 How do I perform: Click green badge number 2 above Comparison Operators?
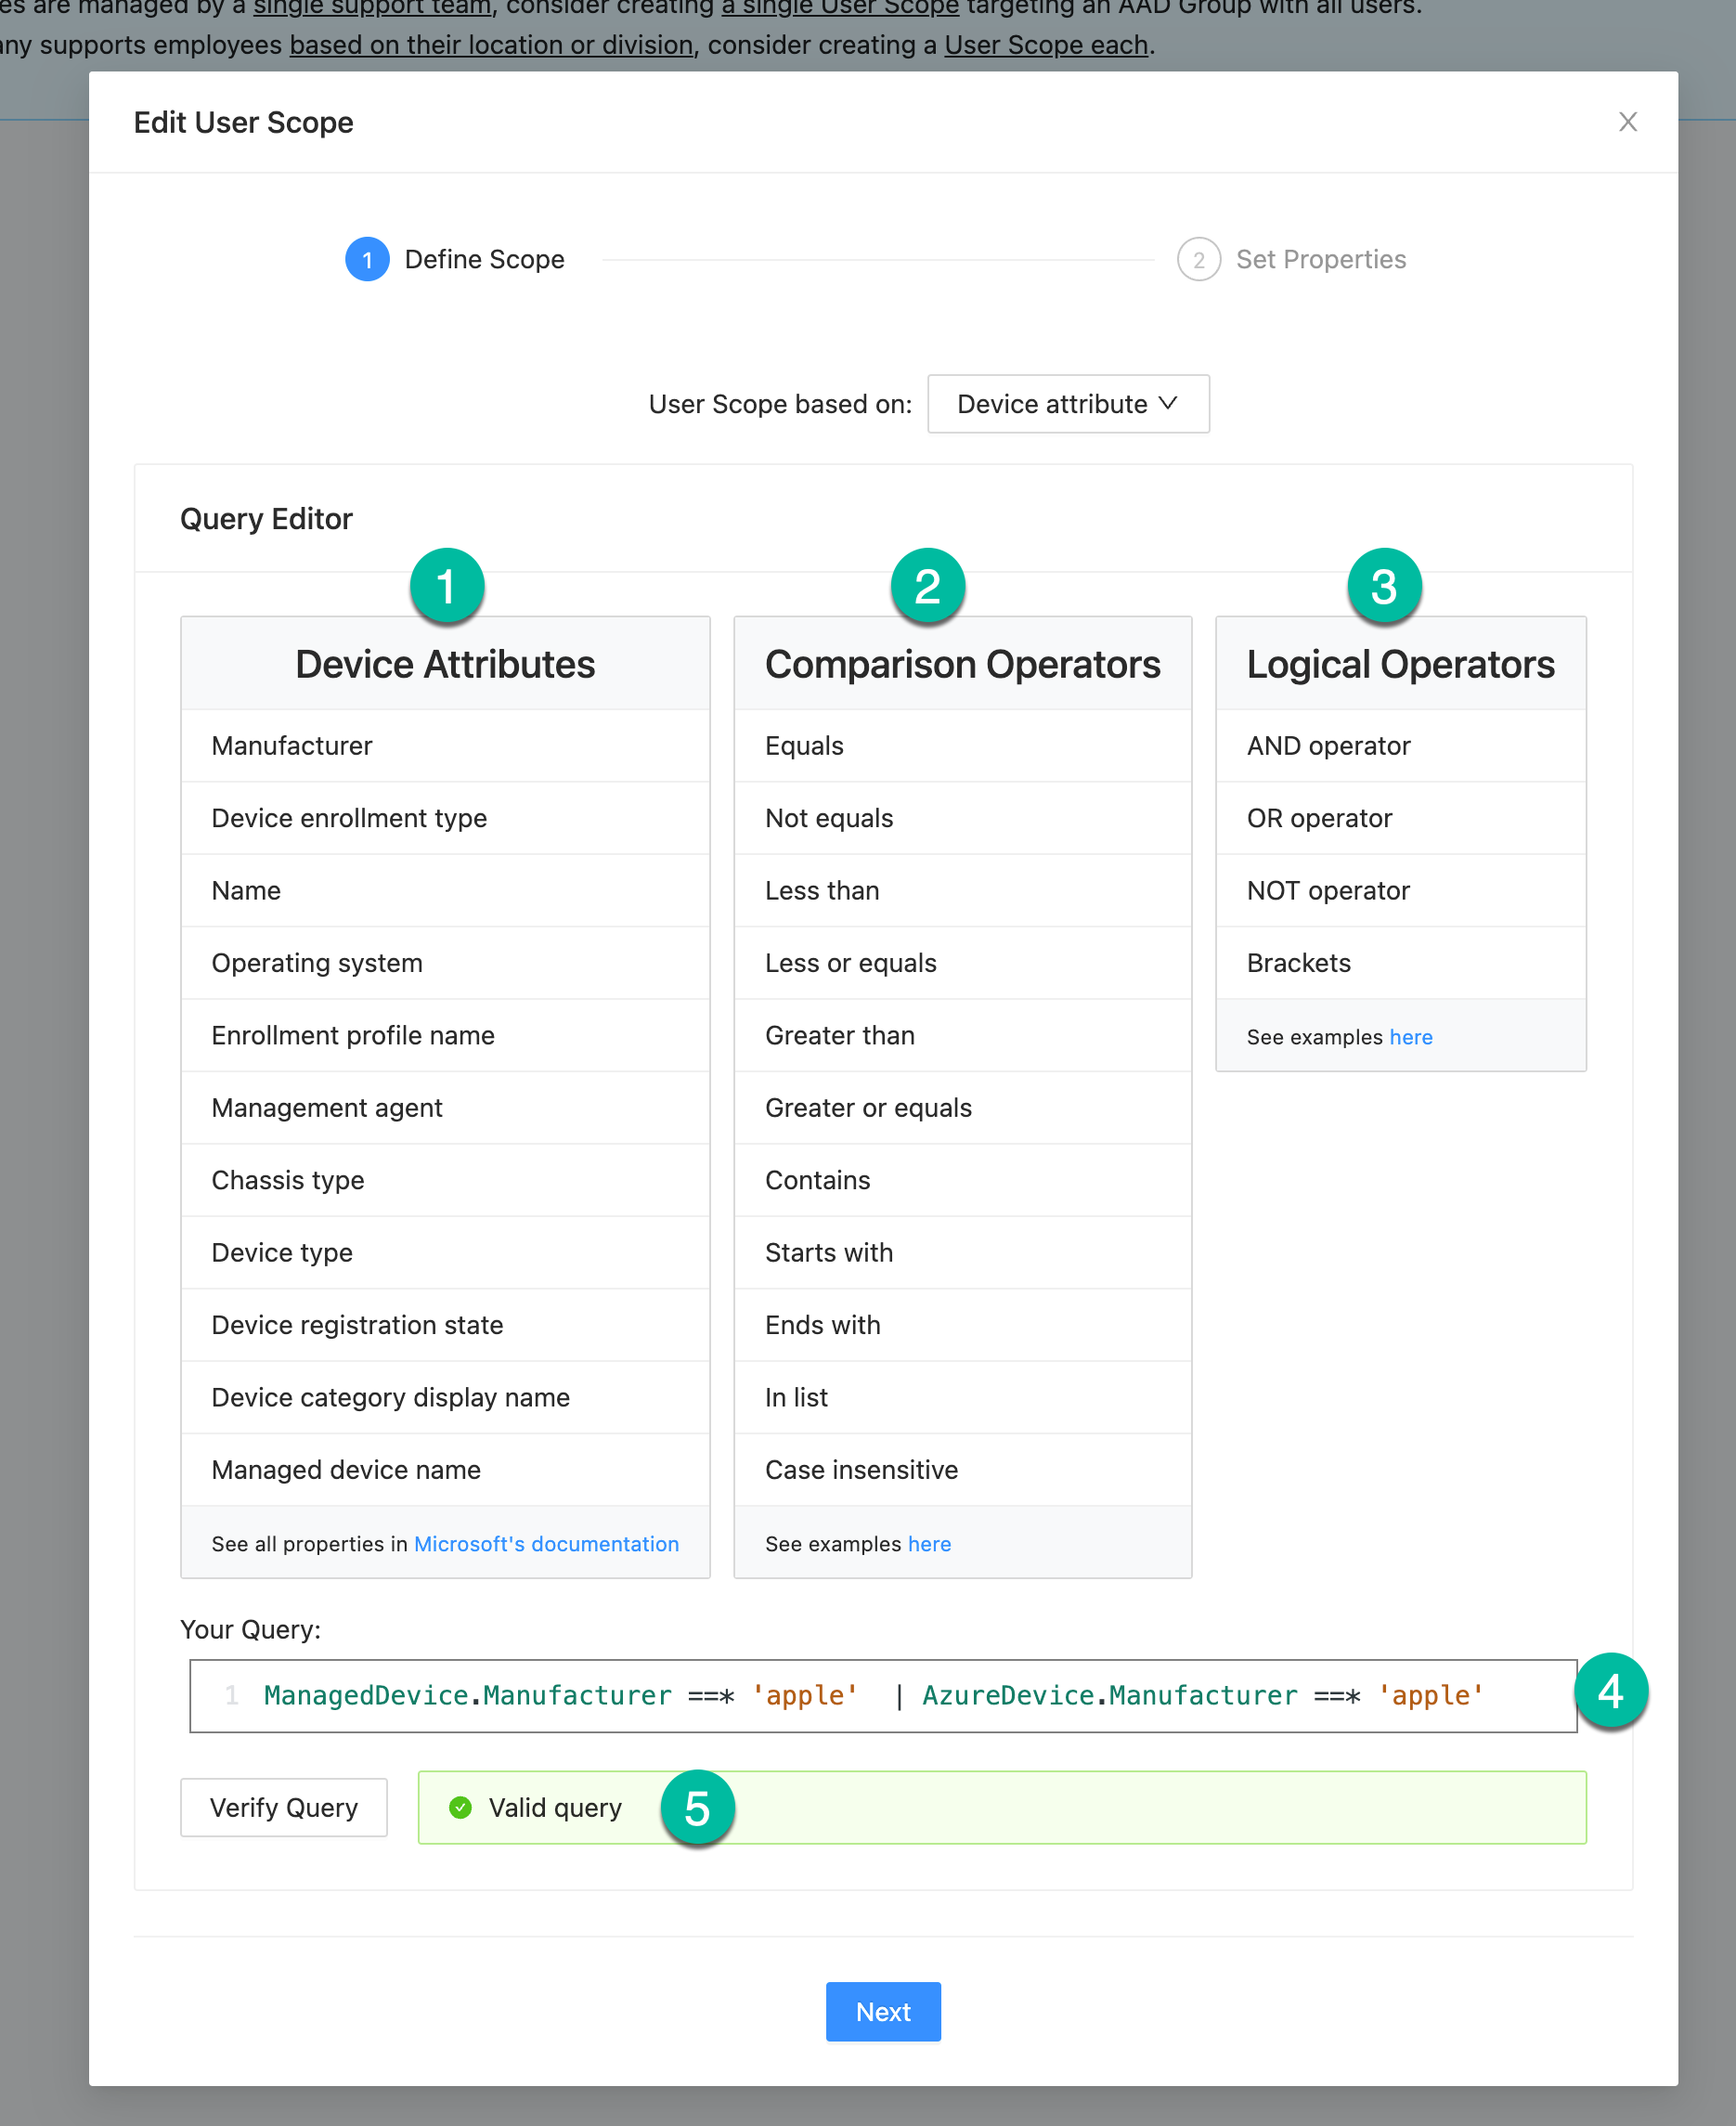pyautogui.click(x=927, y=586)
